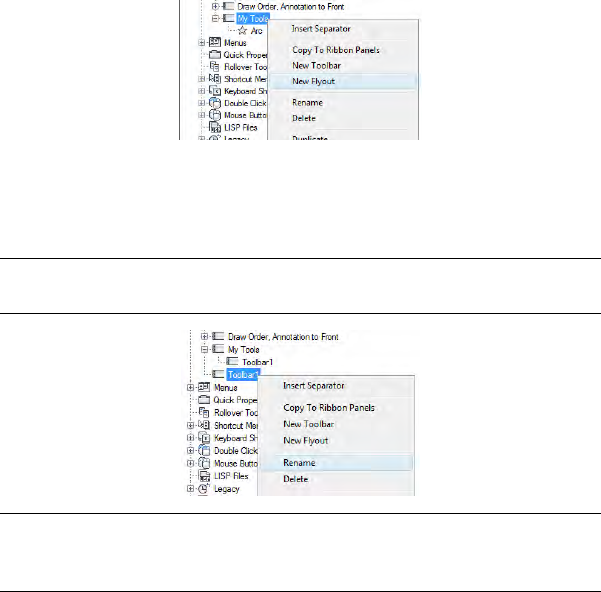Screen dimensions: 601x592
Task: Select Menus label in lower screenshot
Action: pos(225,387)
